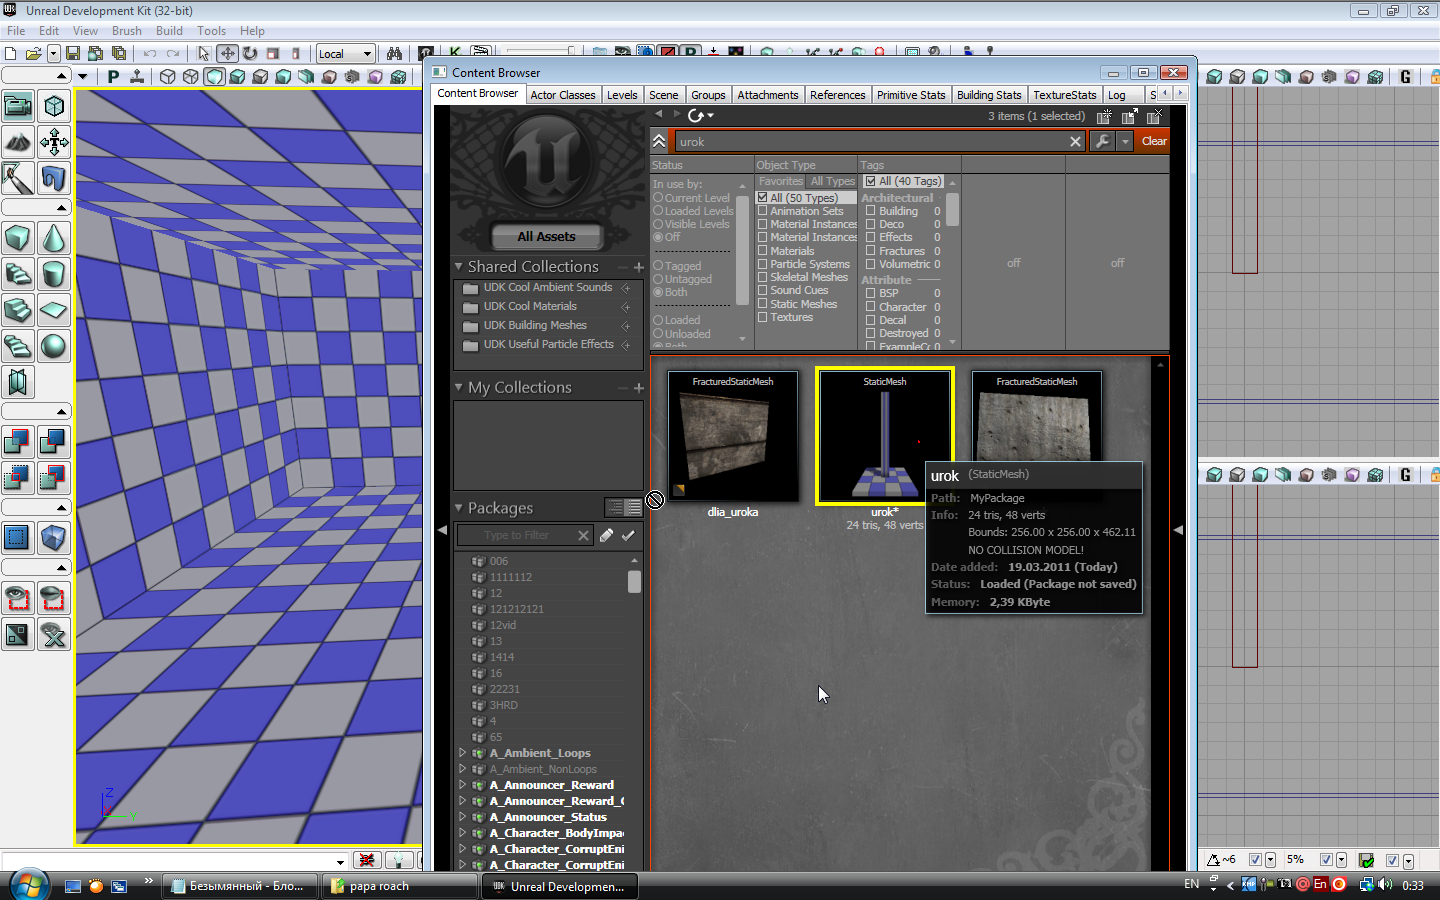
Task: Click the binoculars search icon
Action: pyautogui.click(x=394, y=53)
